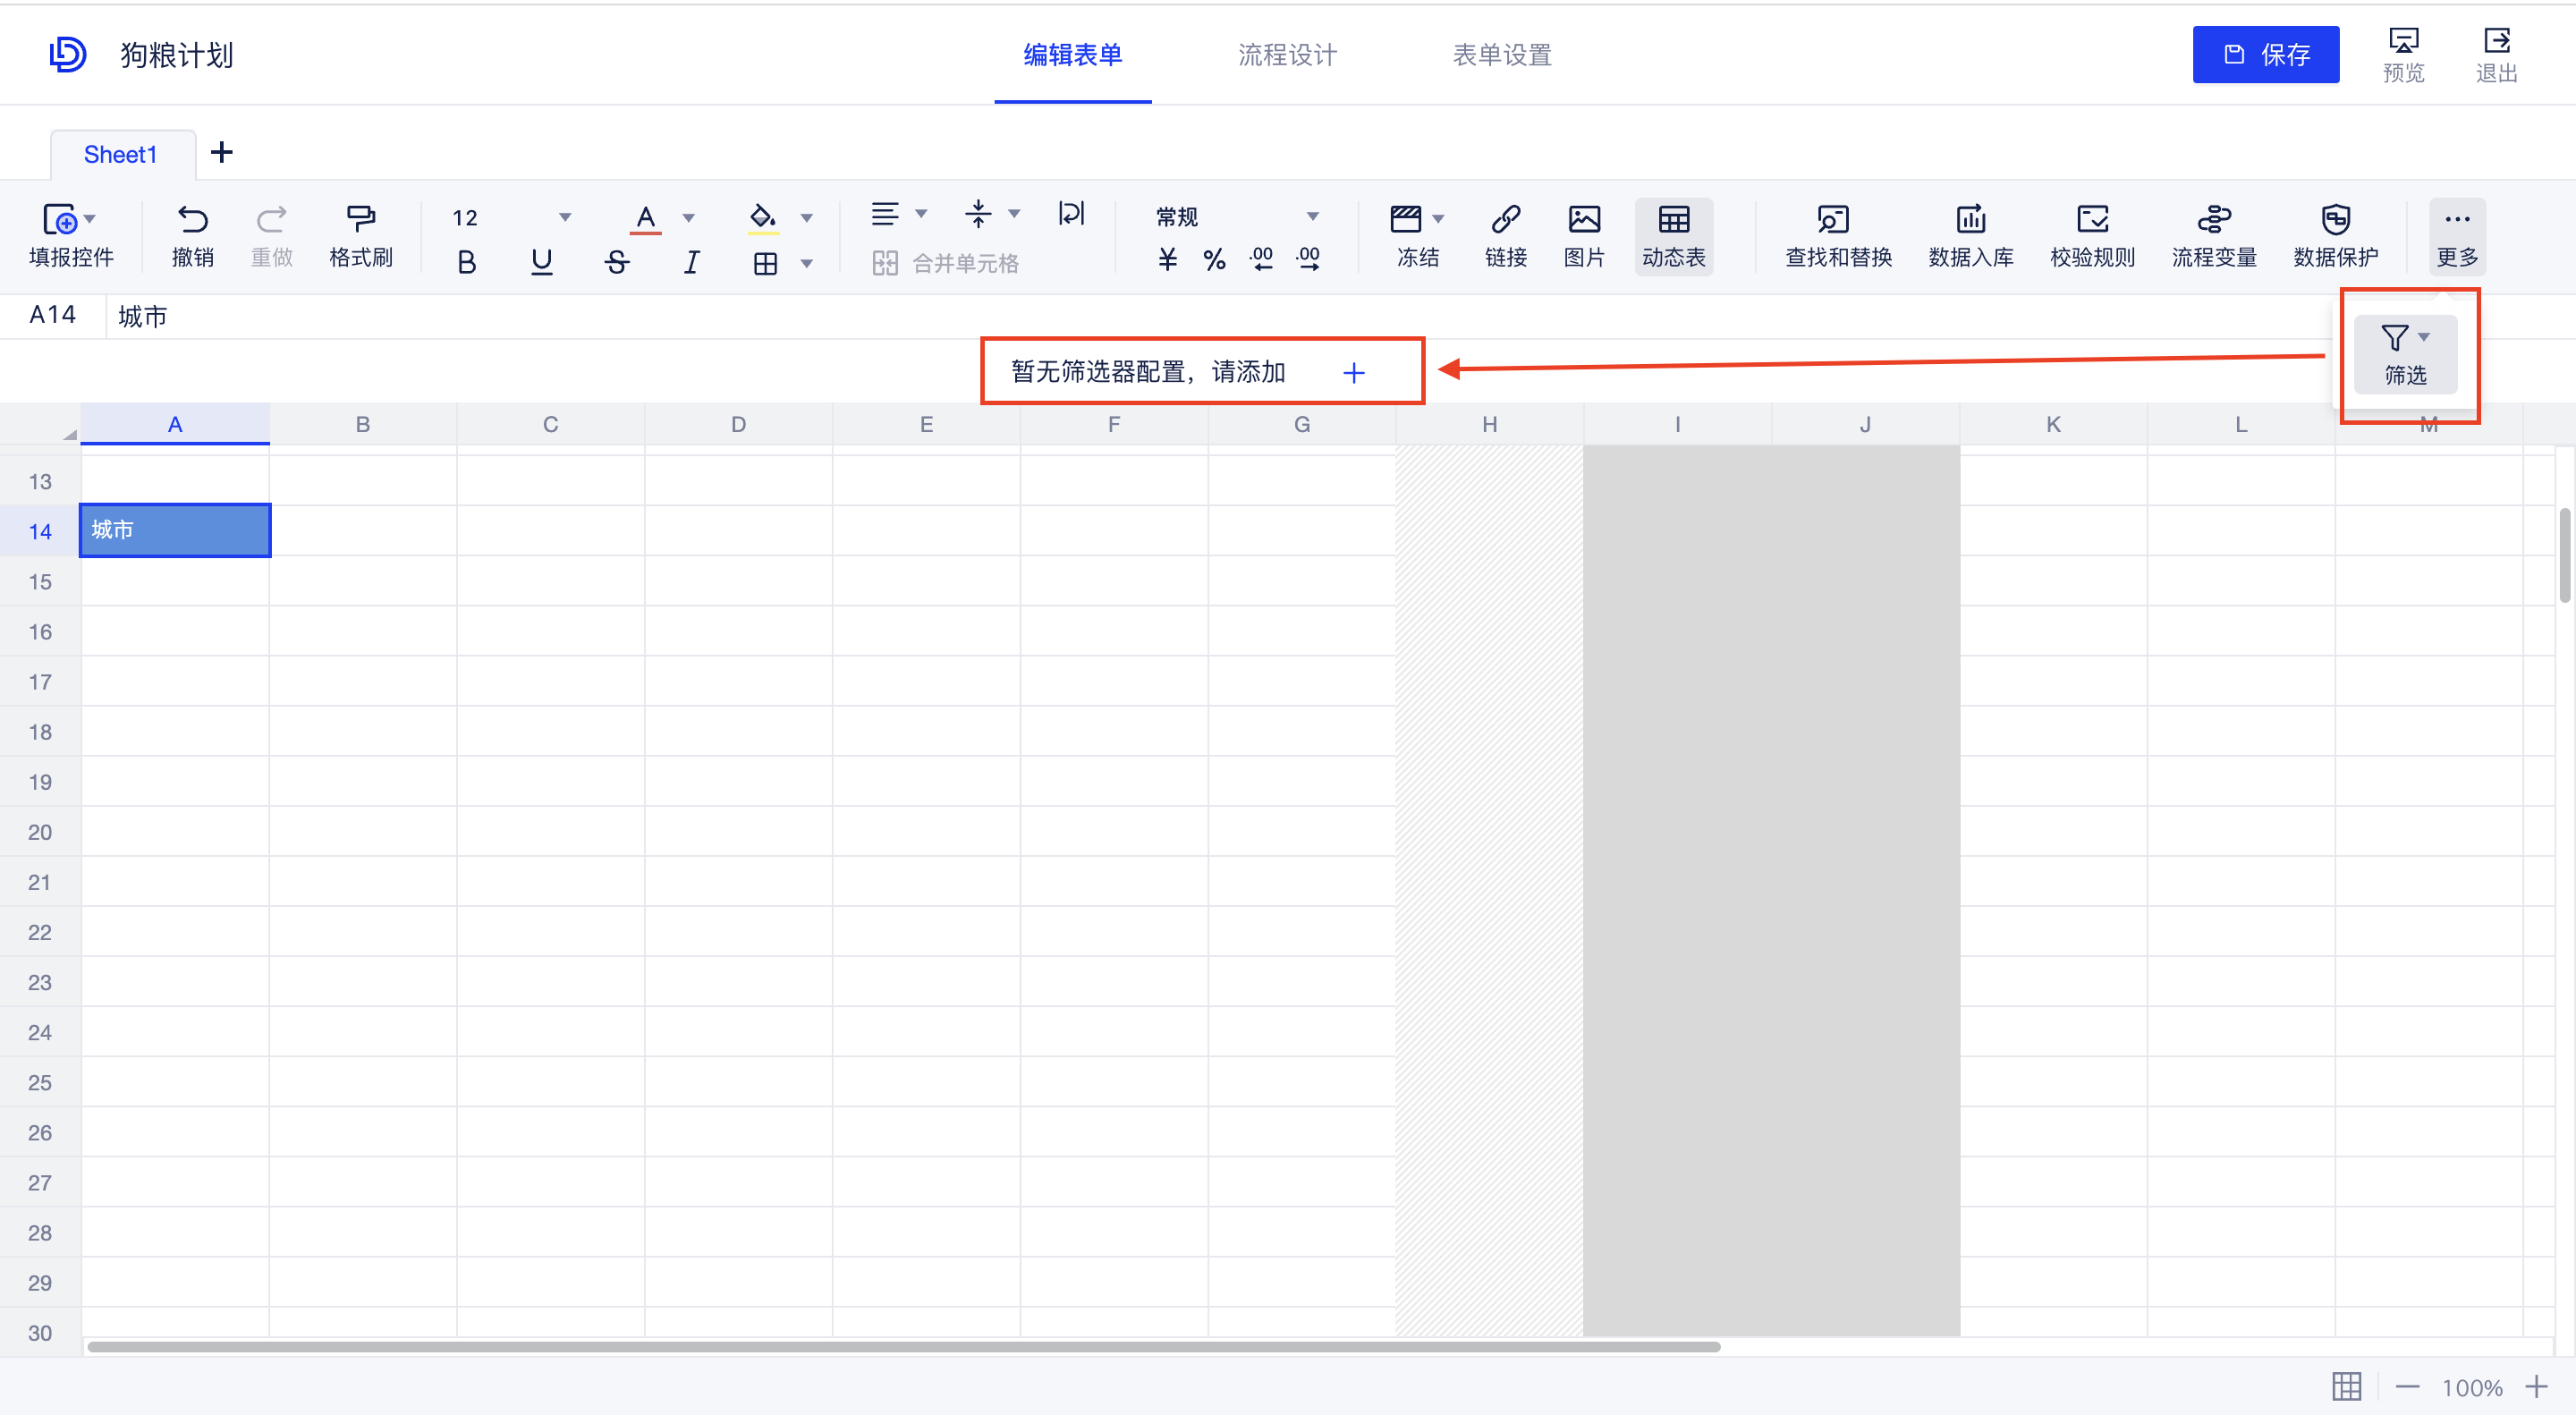Click the cell containing 城市
This screenshot has width=2576, height=1415.
174,530
